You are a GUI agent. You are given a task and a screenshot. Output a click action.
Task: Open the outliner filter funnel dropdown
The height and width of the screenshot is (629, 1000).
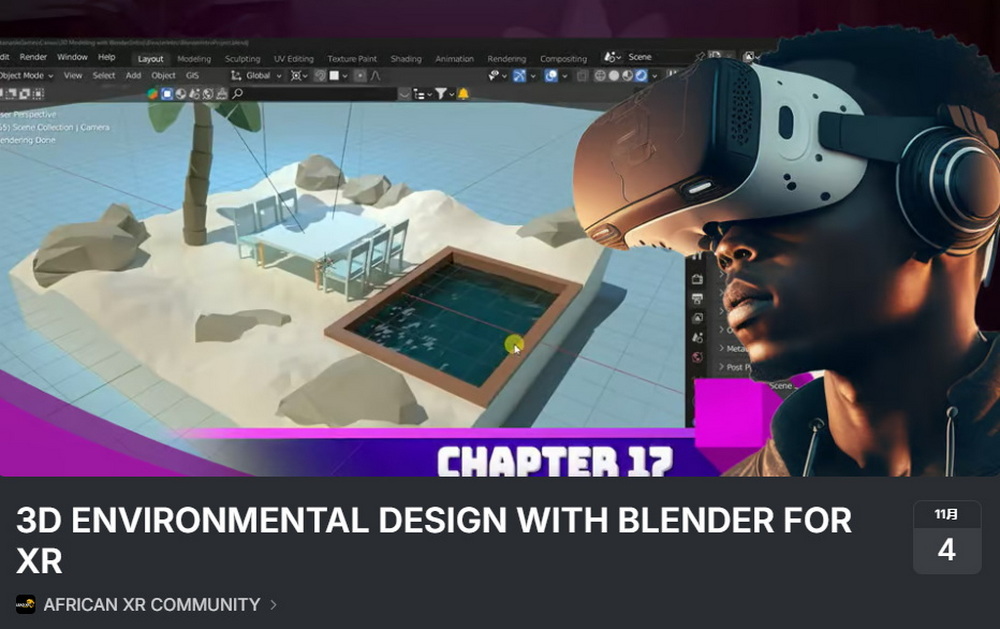(443, 94)
